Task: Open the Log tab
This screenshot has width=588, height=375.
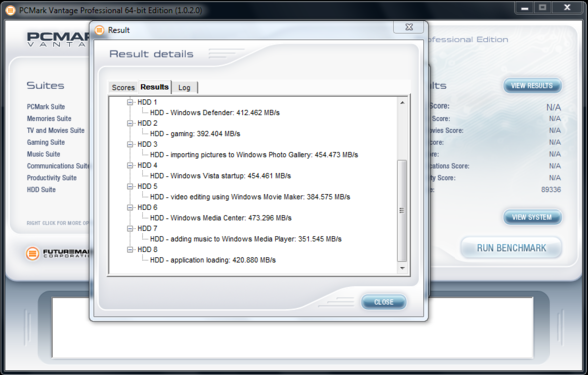Action: 184,87
